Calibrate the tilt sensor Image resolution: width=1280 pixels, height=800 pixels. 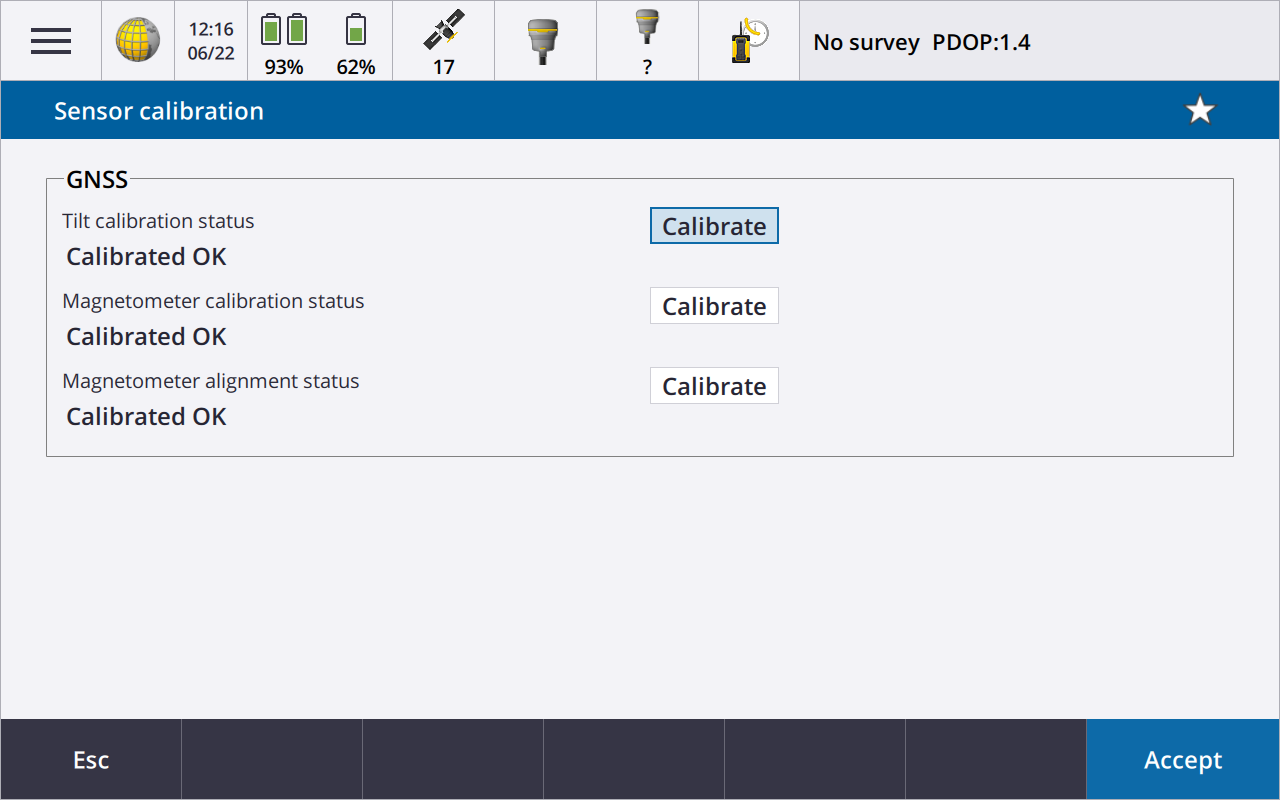point(714,226)
